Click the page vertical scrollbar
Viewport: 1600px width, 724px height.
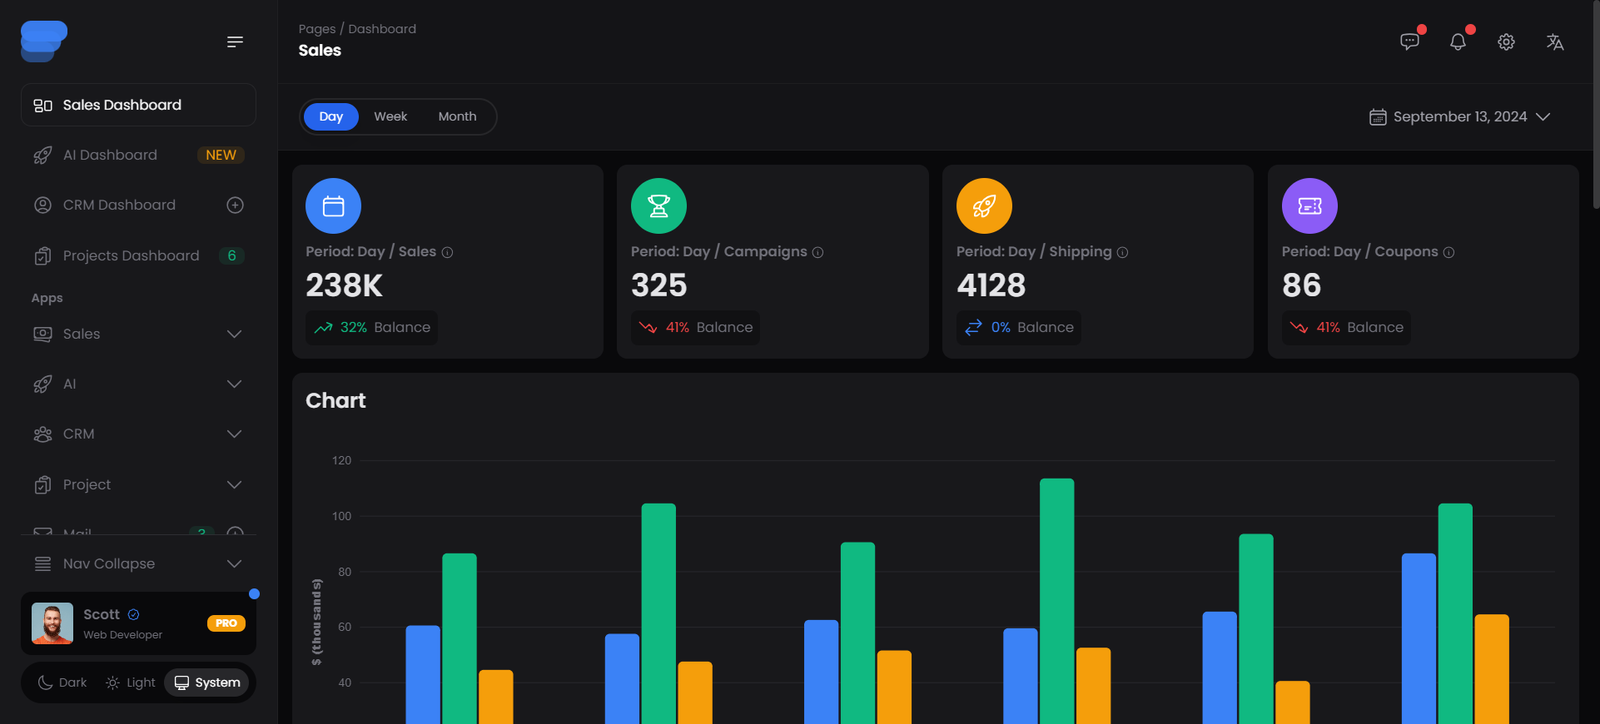click(1595, 105)
